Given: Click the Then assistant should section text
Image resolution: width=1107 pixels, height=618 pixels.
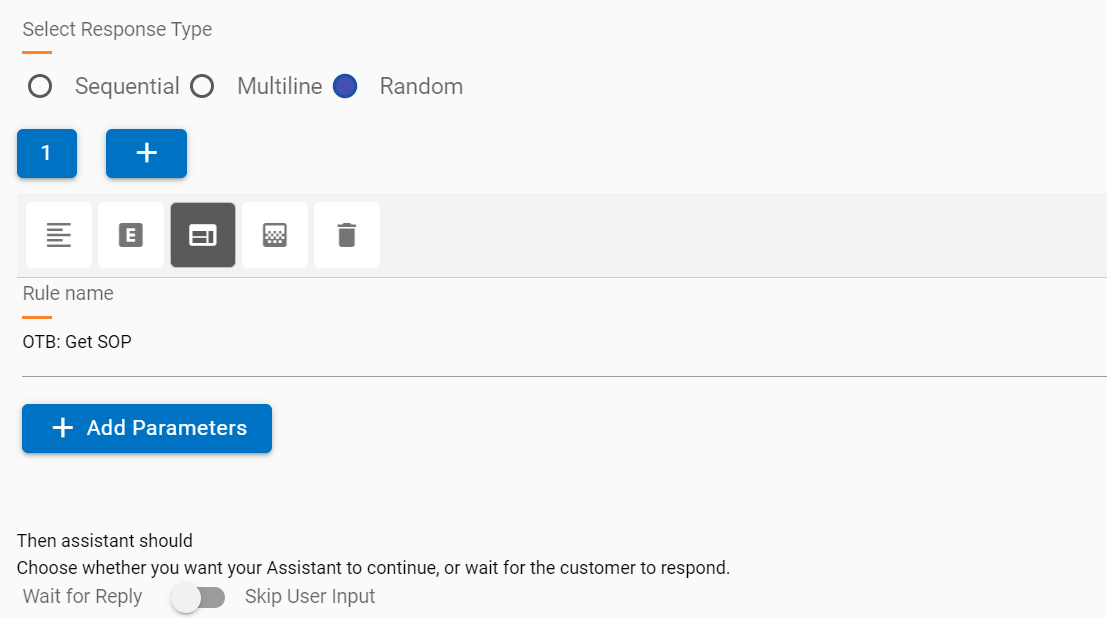Looking at the screenshot, I should click(104, 540).
